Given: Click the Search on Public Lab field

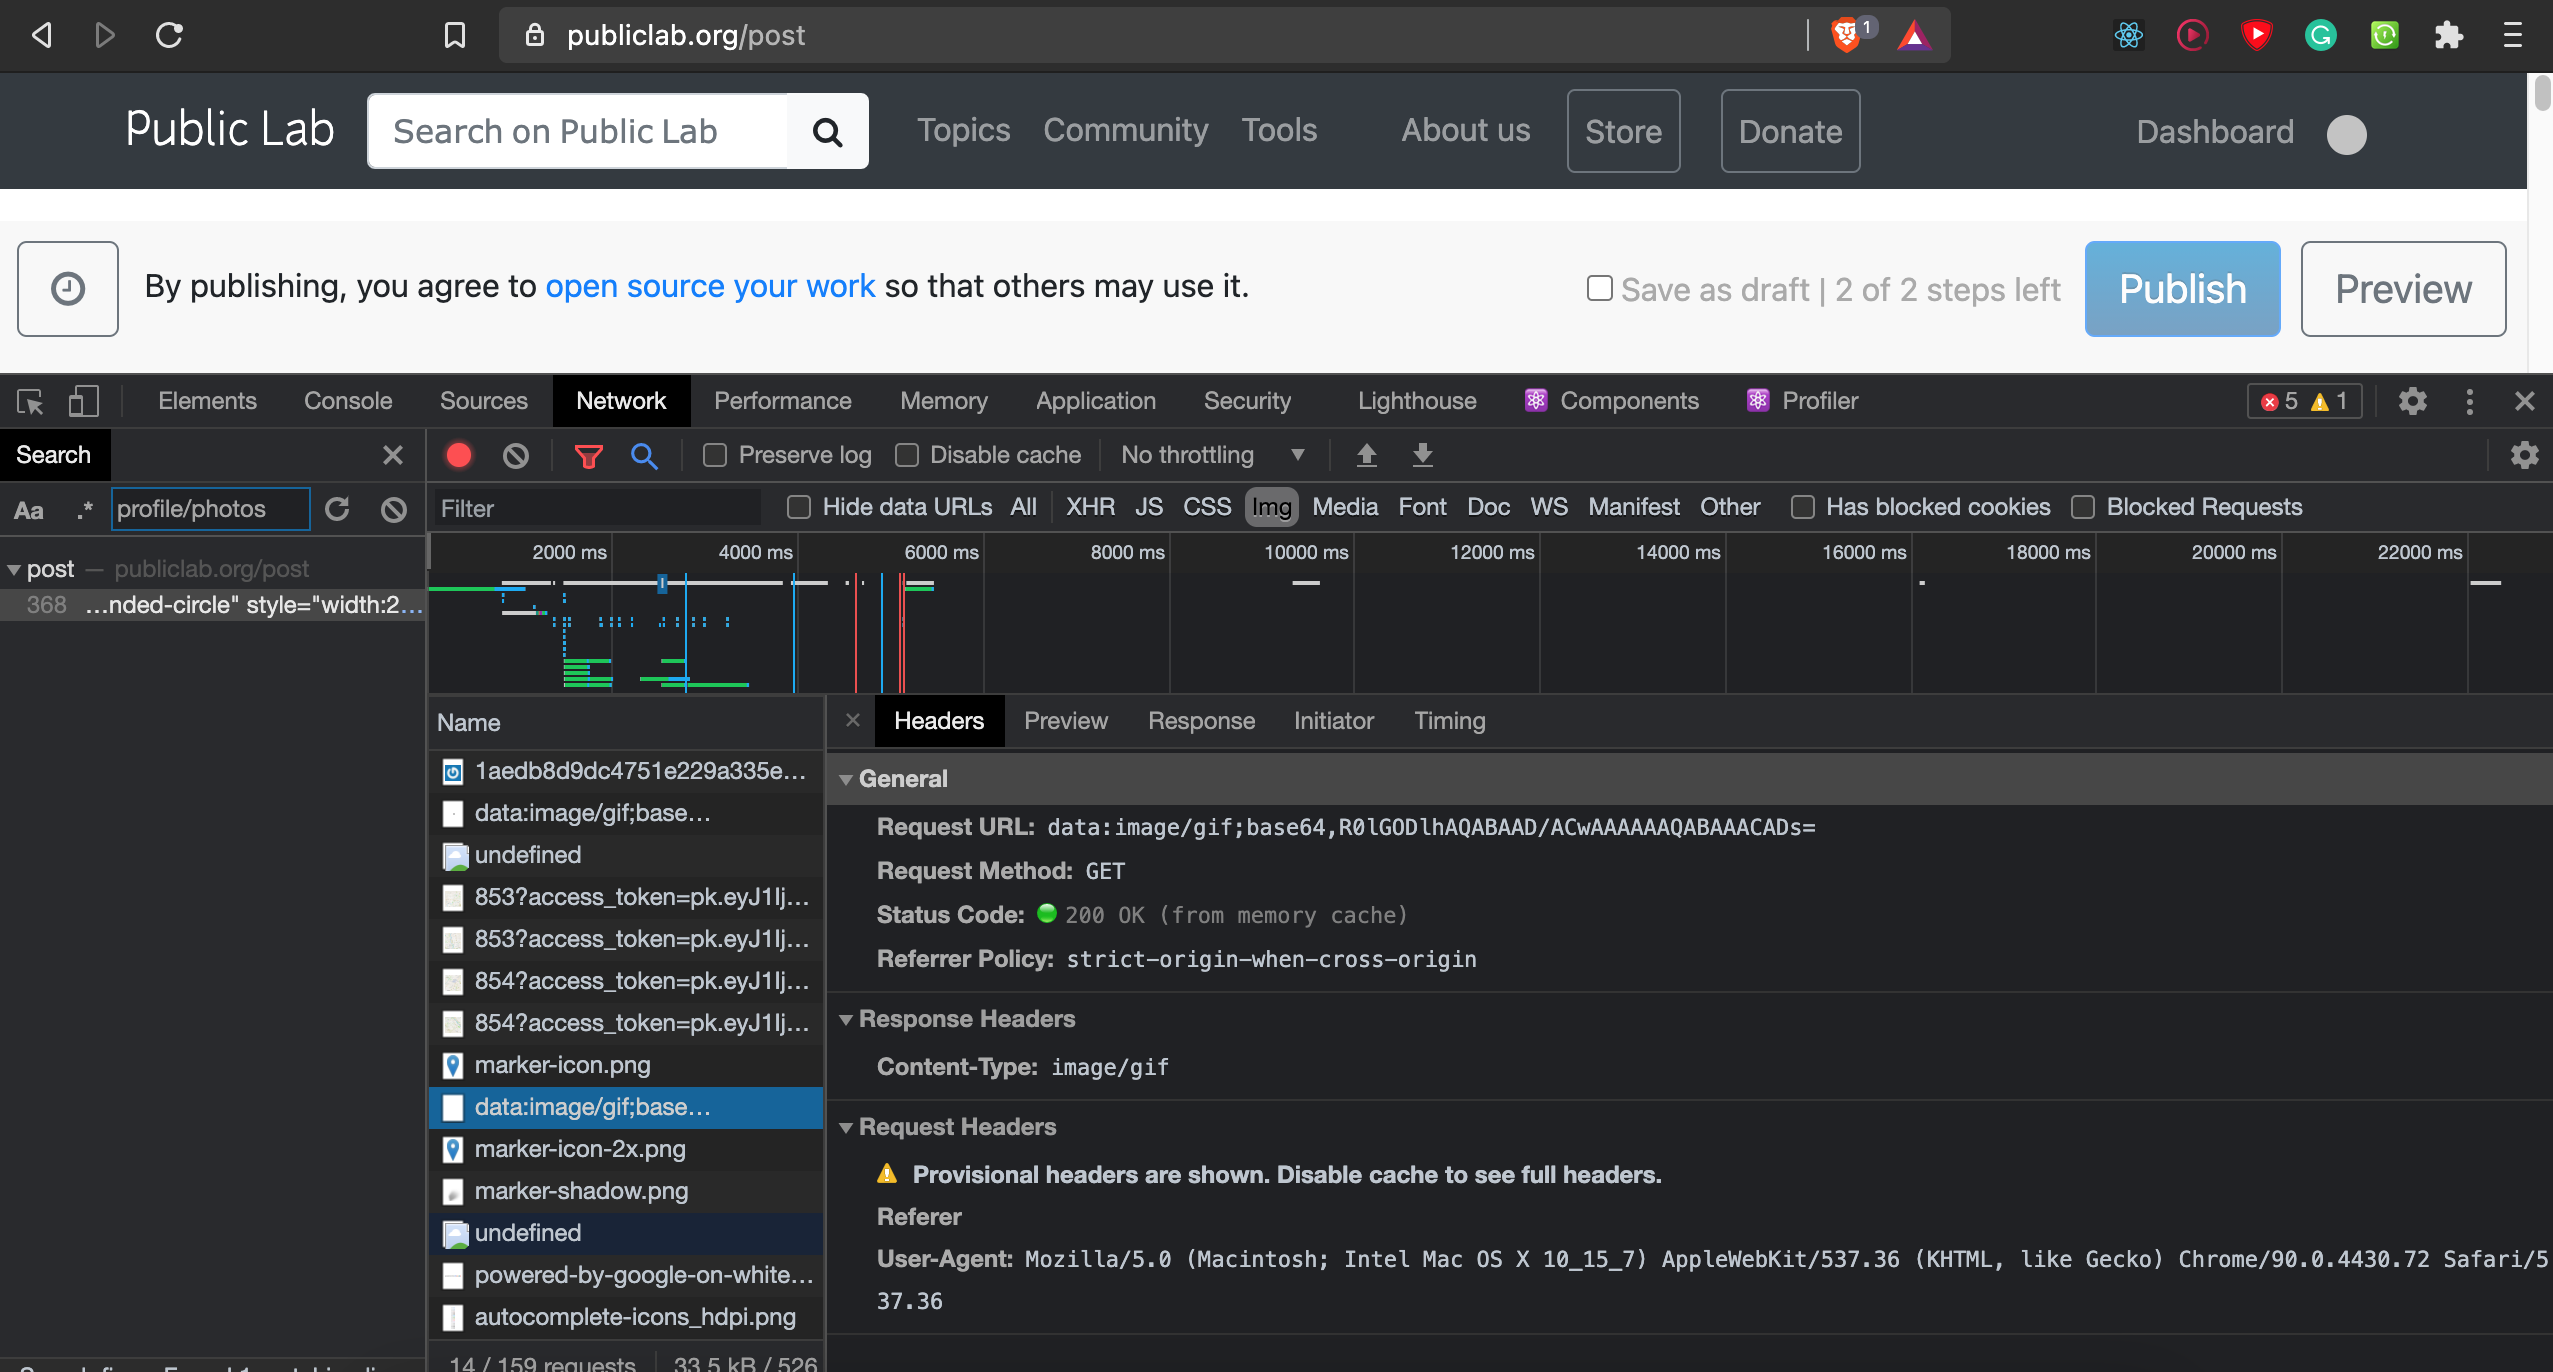Looking at the screenshot, I should [x=578, y=132].
